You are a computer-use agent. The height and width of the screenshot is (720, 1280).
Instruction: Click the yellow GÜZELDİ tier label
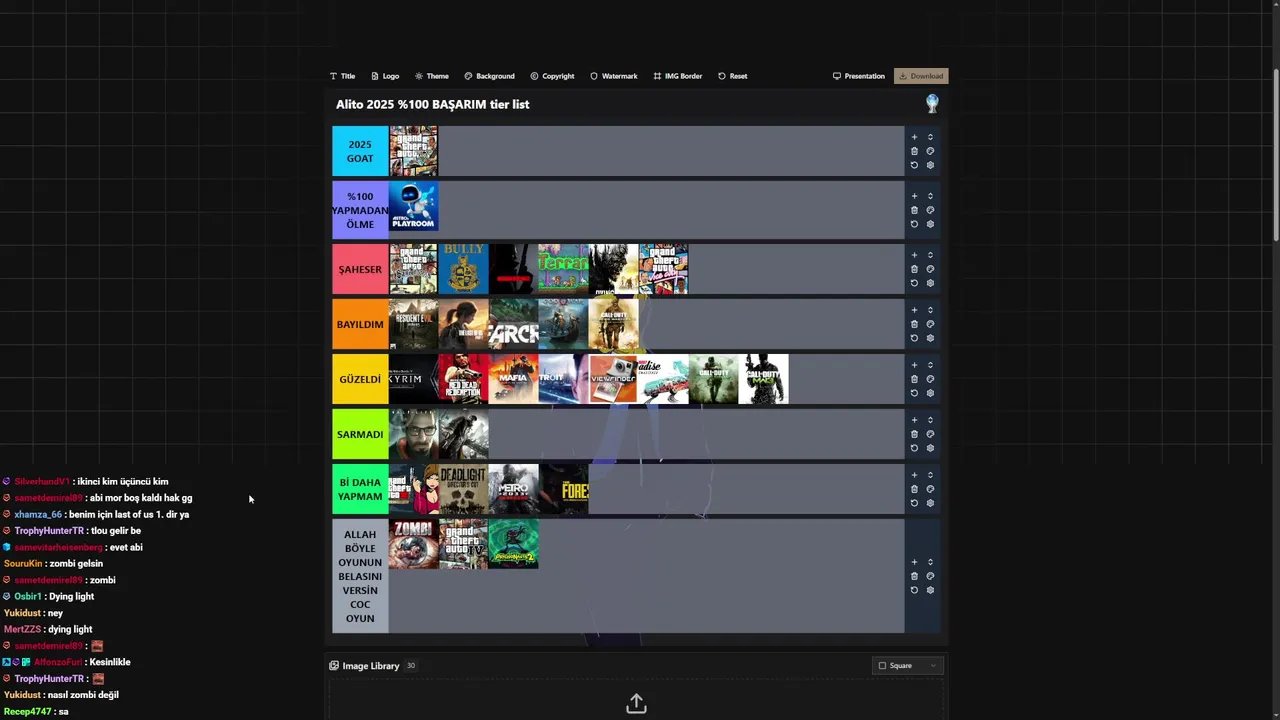pyautogui.click(x=360, y=379)
